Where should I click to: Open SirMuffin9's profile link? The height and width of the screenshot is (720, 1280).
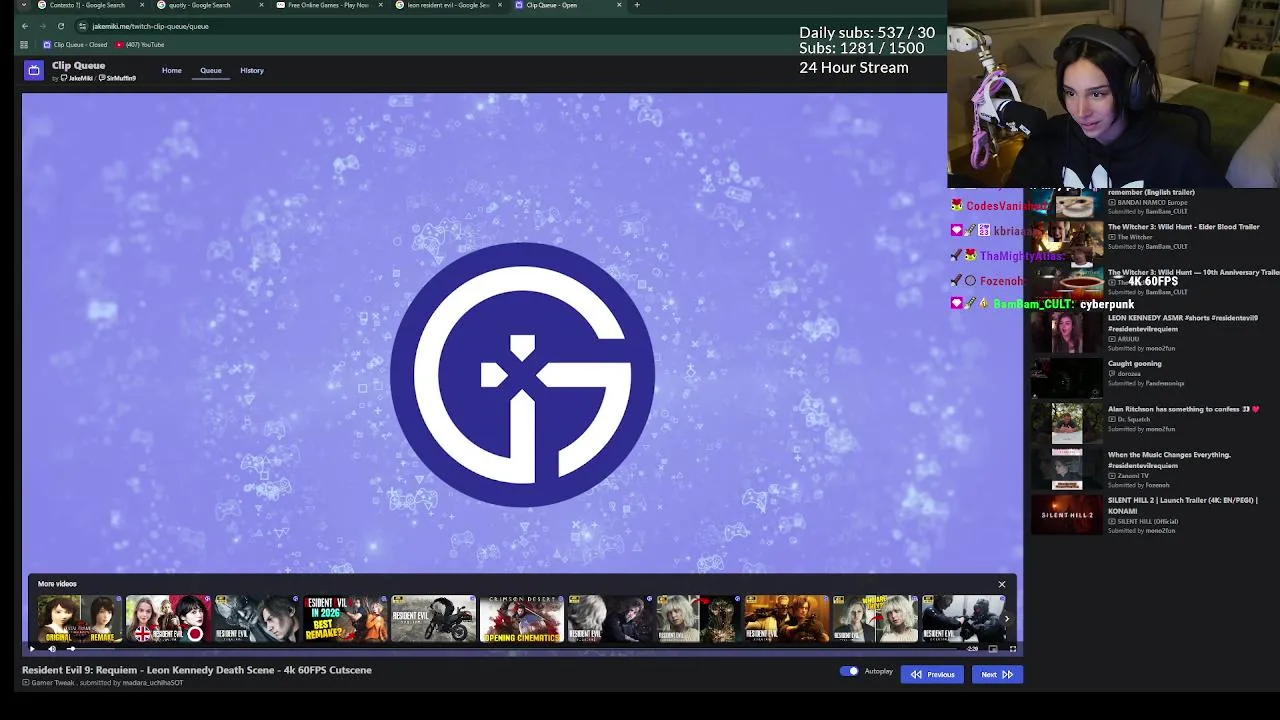[x=118, y=78]
